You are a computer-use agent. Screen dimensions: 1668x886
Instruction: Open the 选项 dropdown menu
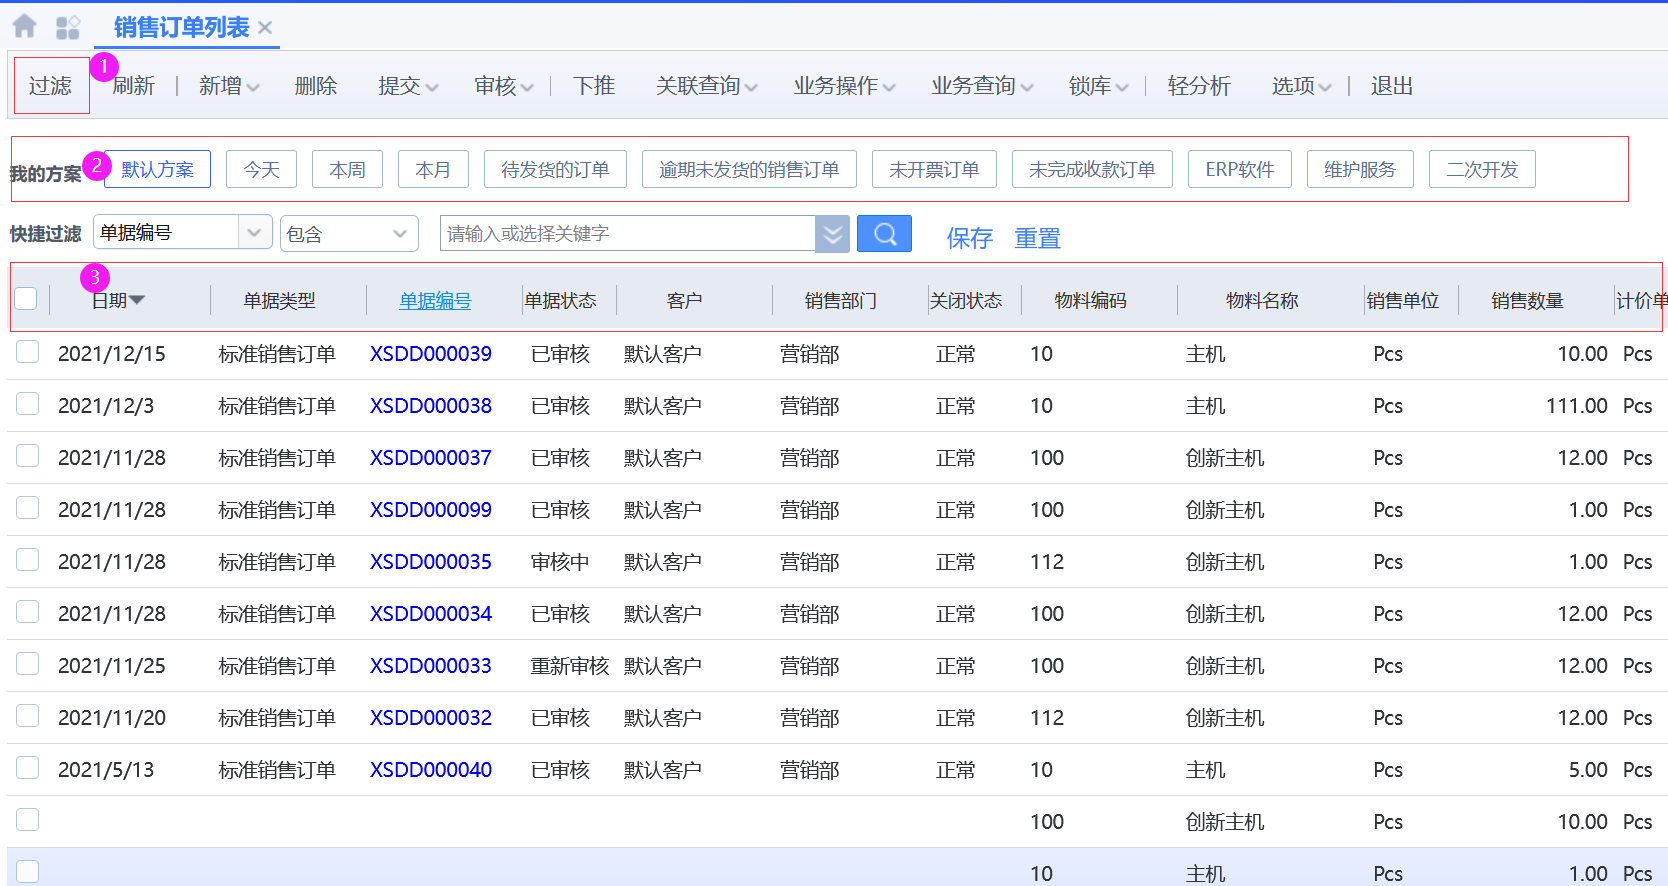pos(1302,86)
